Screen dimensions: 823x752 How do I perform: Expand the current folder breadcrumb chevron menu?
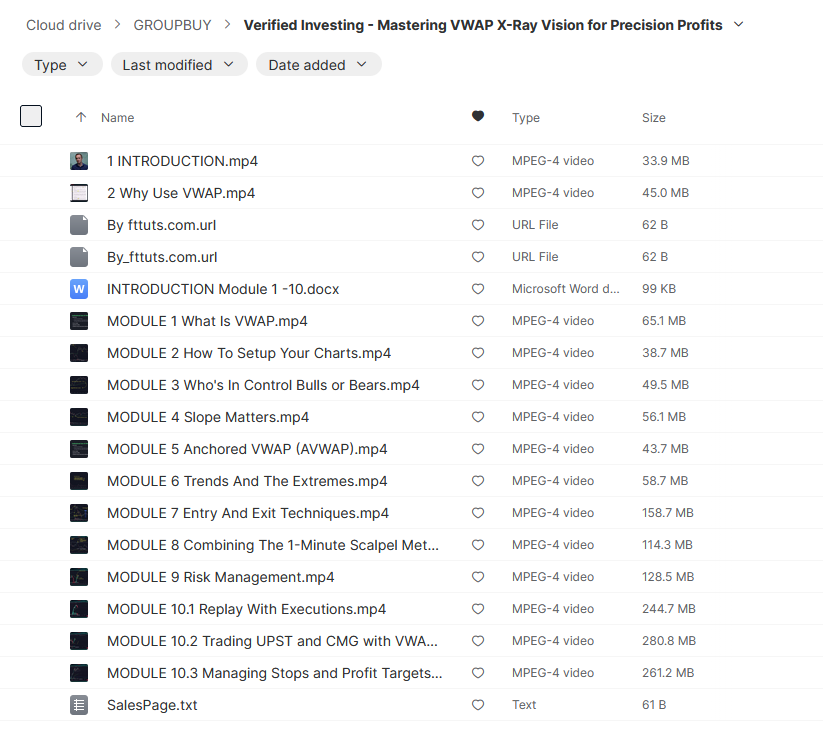(739, 25)
